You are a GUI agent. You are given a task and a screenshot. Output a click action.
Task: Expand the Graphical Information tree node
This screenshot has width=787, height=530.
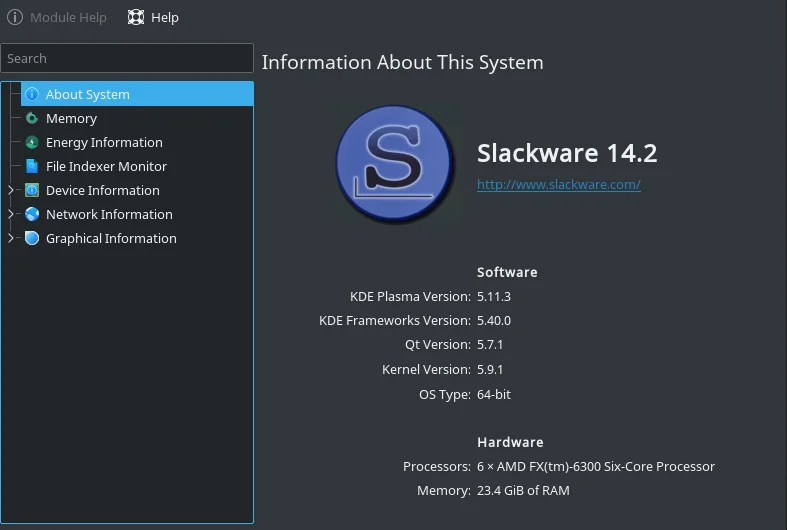coord(11,238)
